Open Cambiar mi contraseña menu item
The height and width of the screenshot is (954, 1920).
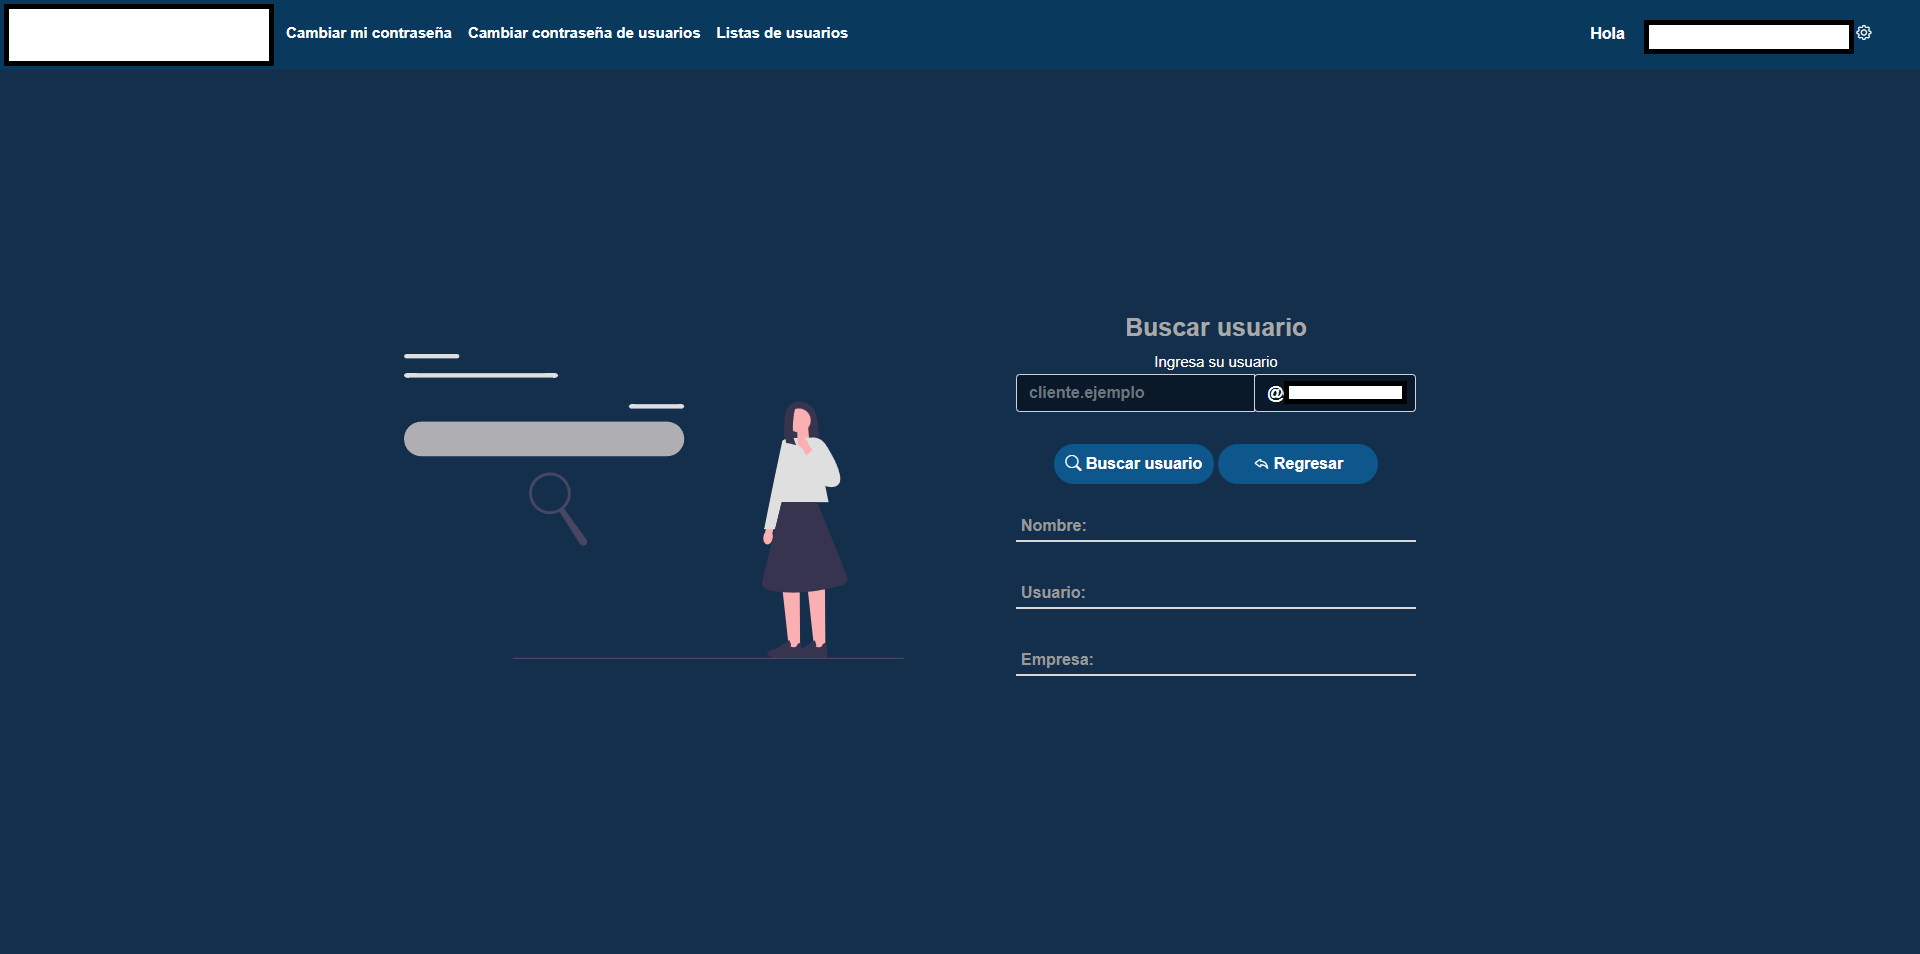coord(368,33)
